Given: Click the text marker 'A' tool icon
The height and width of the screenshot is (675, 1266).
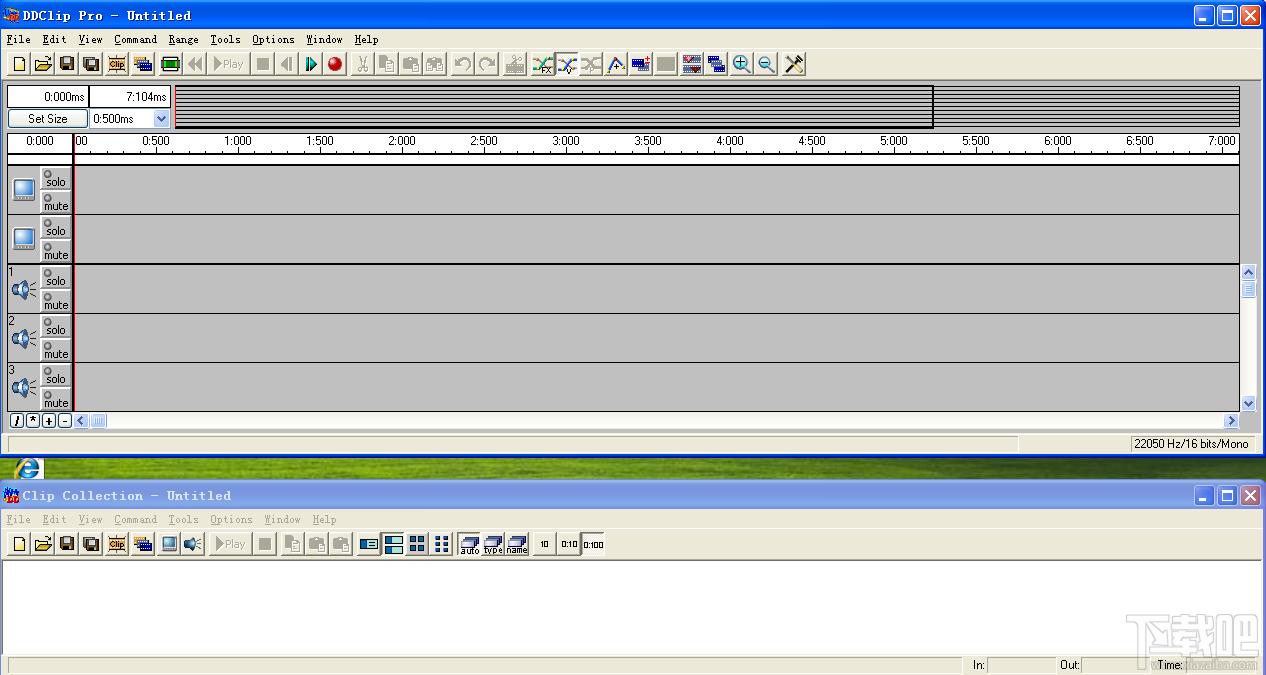Looking at the screenshot, I should click(616, 64).
